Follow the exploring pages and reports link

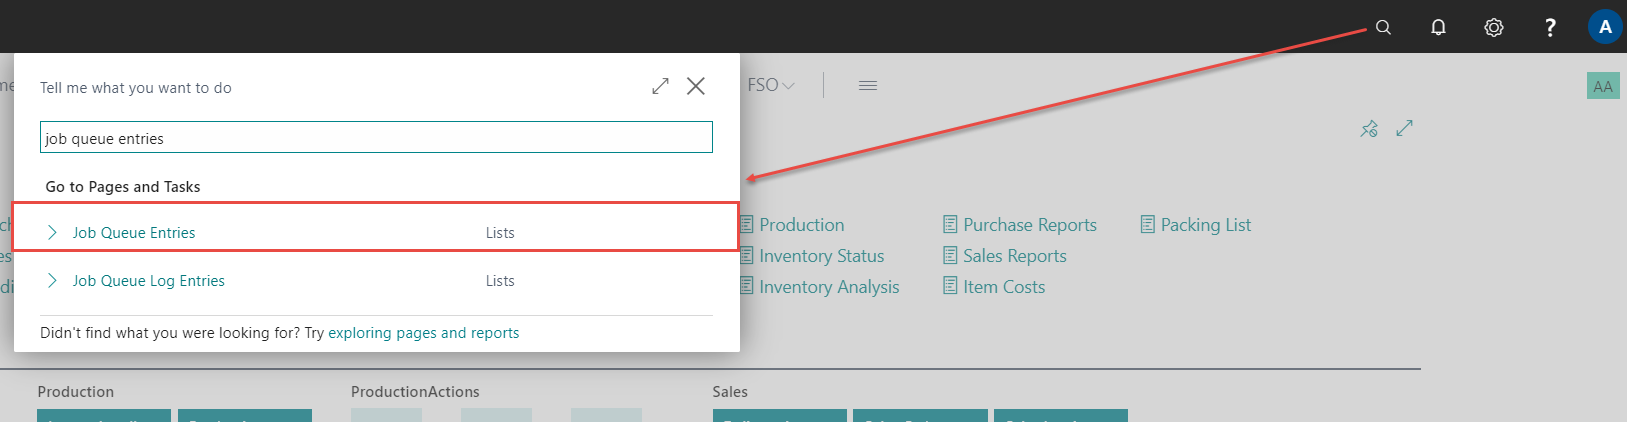tap(423, 333)
